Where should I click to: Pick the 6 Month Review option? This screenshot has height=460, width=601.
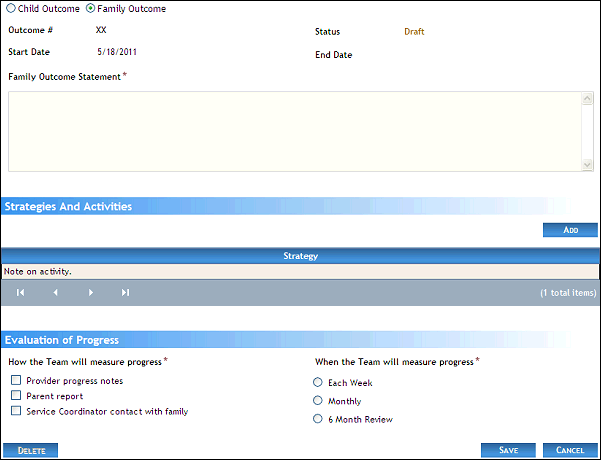click(x=318, y=419)
